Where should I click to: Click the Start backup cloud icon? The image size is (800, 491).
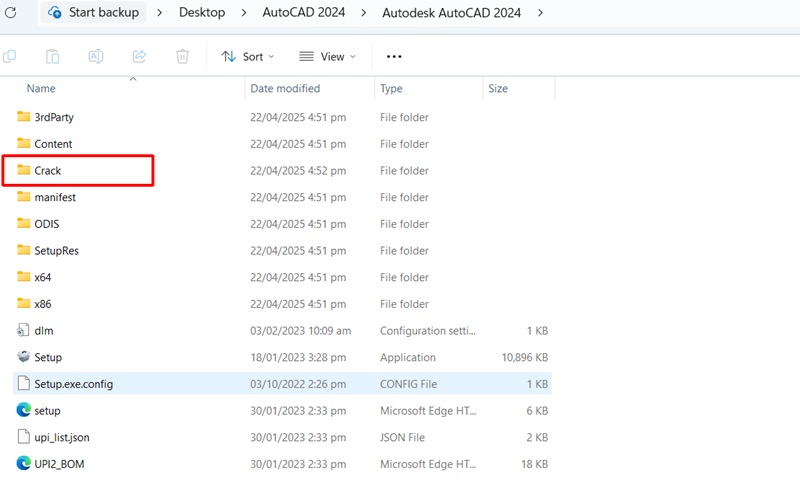(55, 12)
